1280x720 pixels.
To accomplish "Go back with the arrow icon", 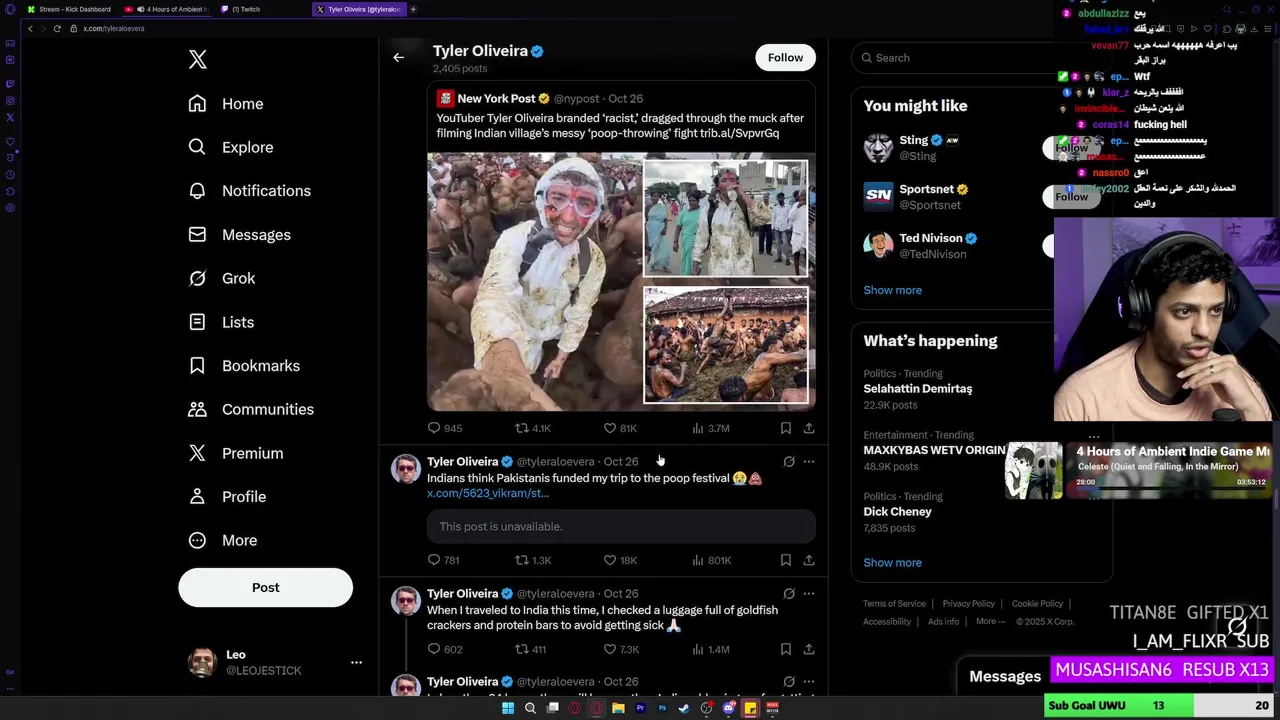I will (x=398, y=58).
